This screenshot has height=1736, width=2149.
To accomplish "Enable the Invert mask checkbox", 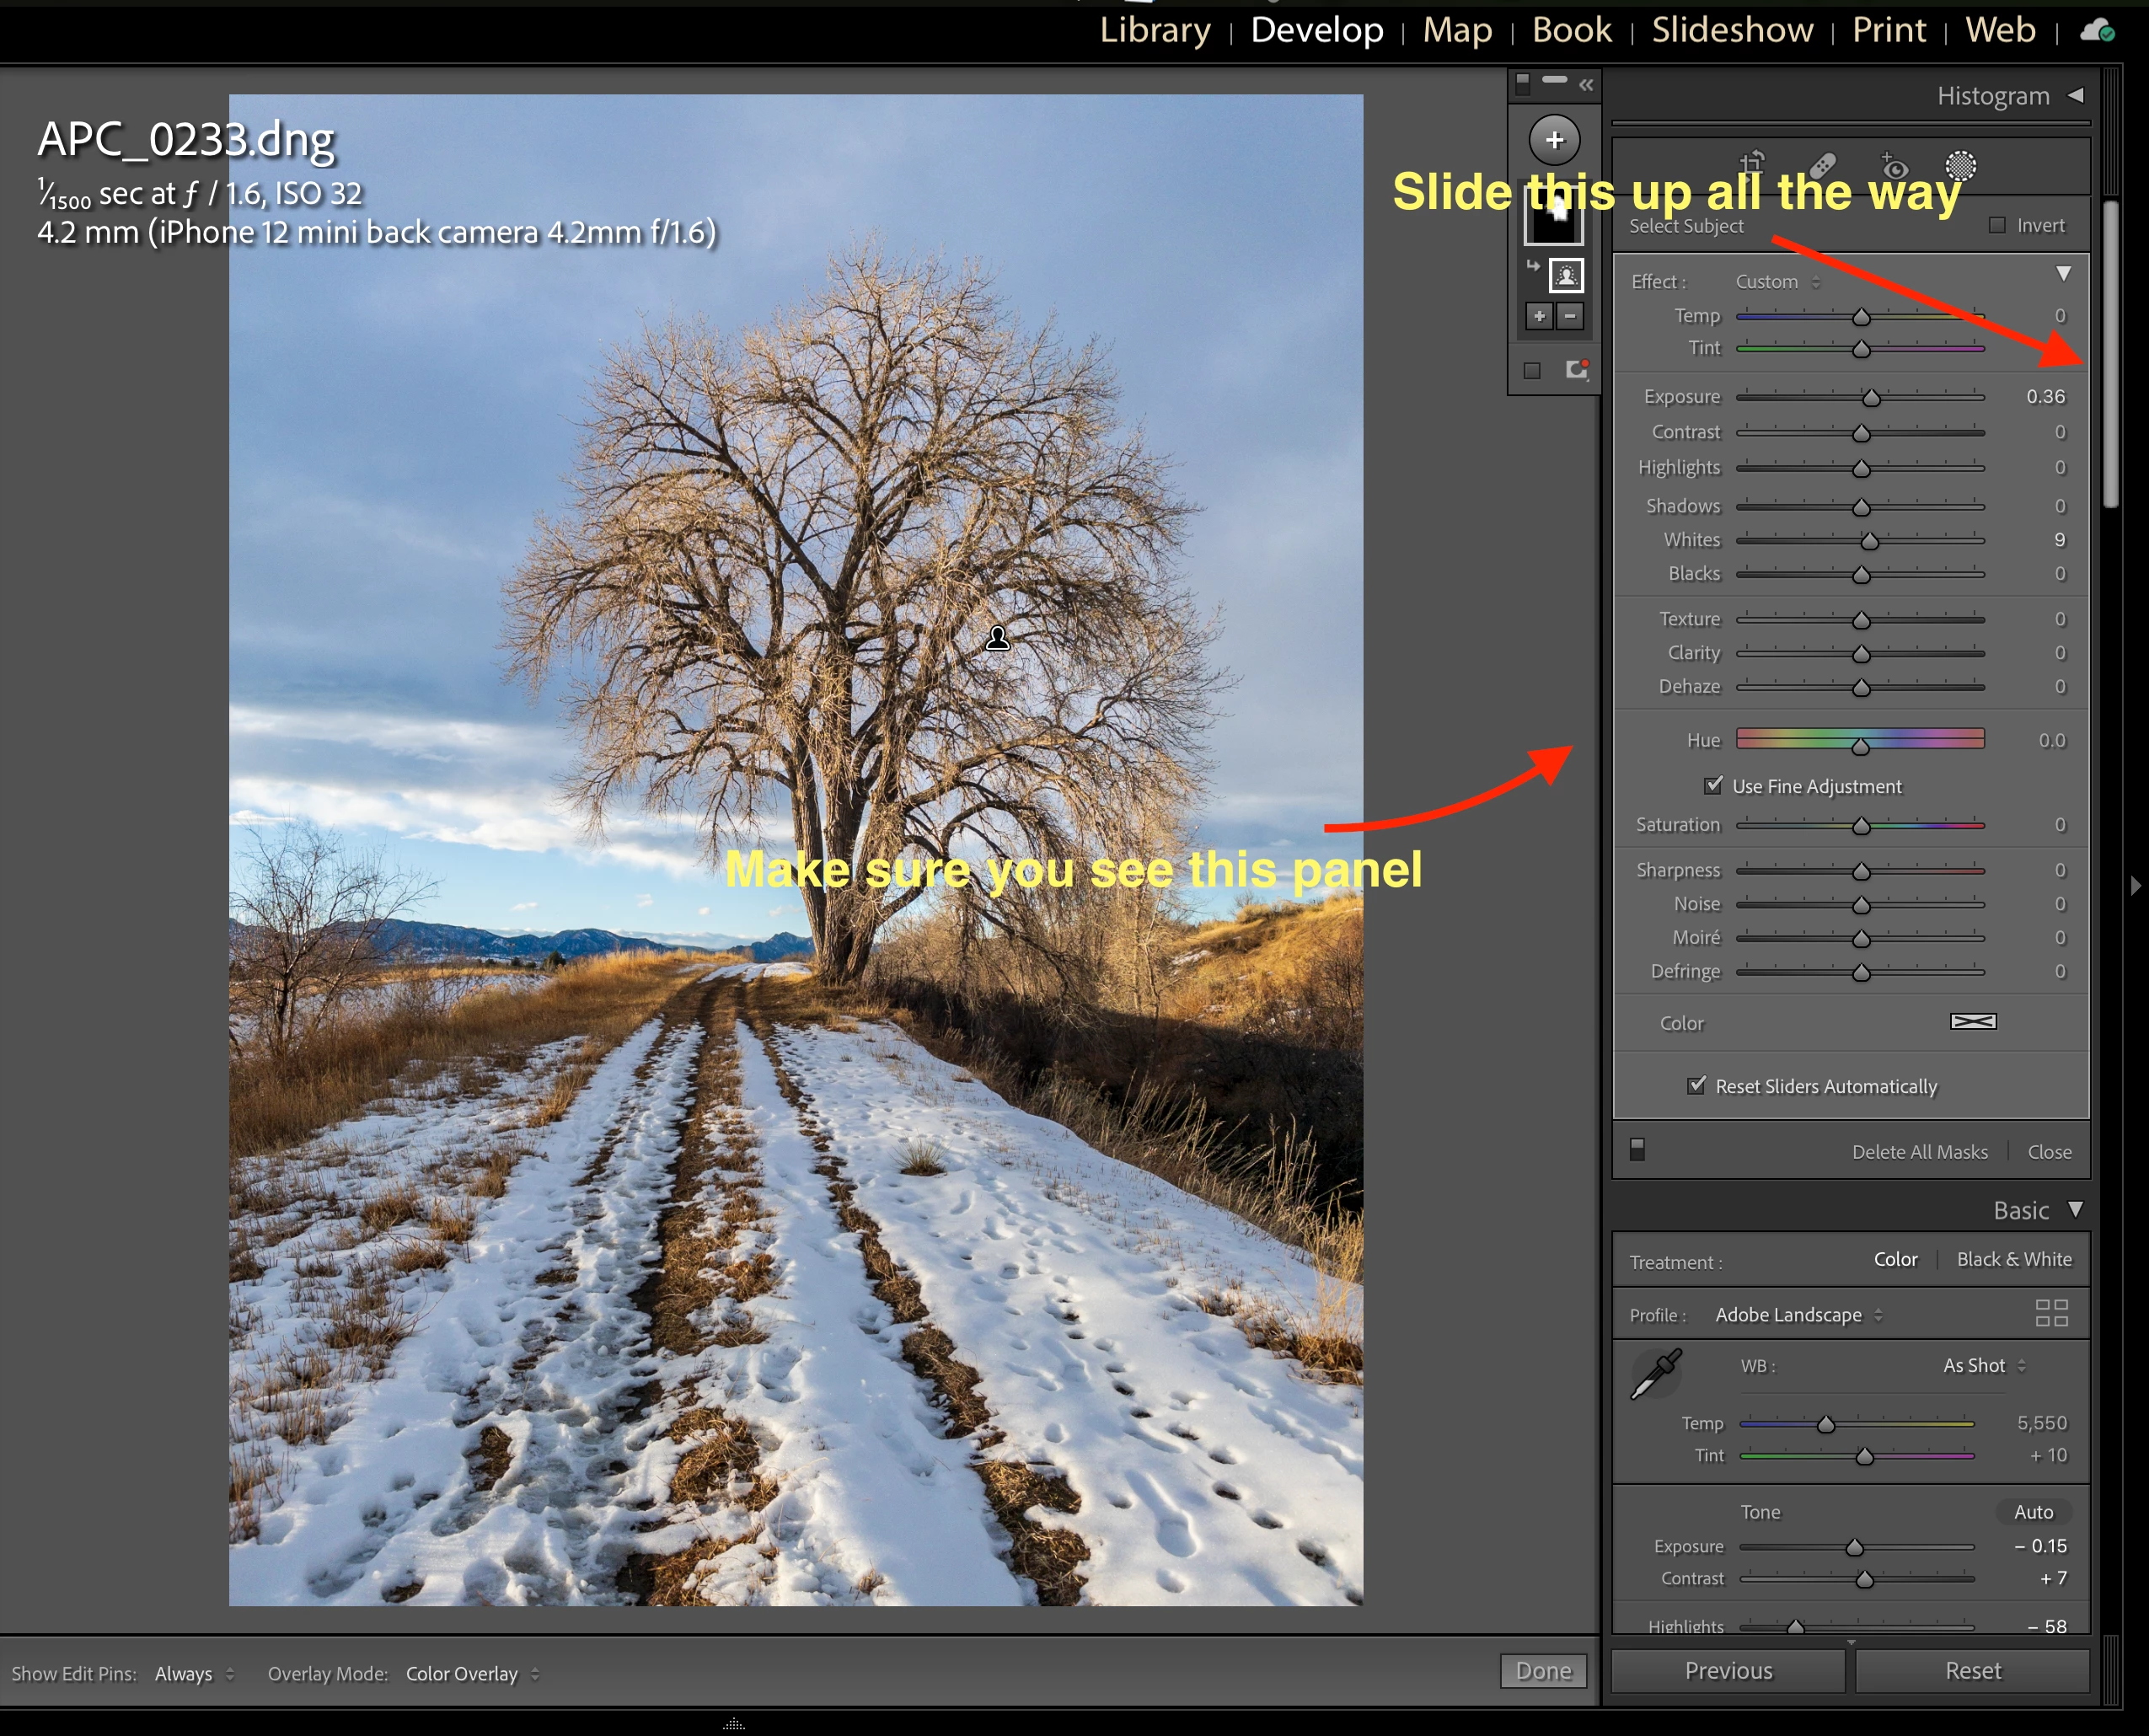I will (1997, 225).
